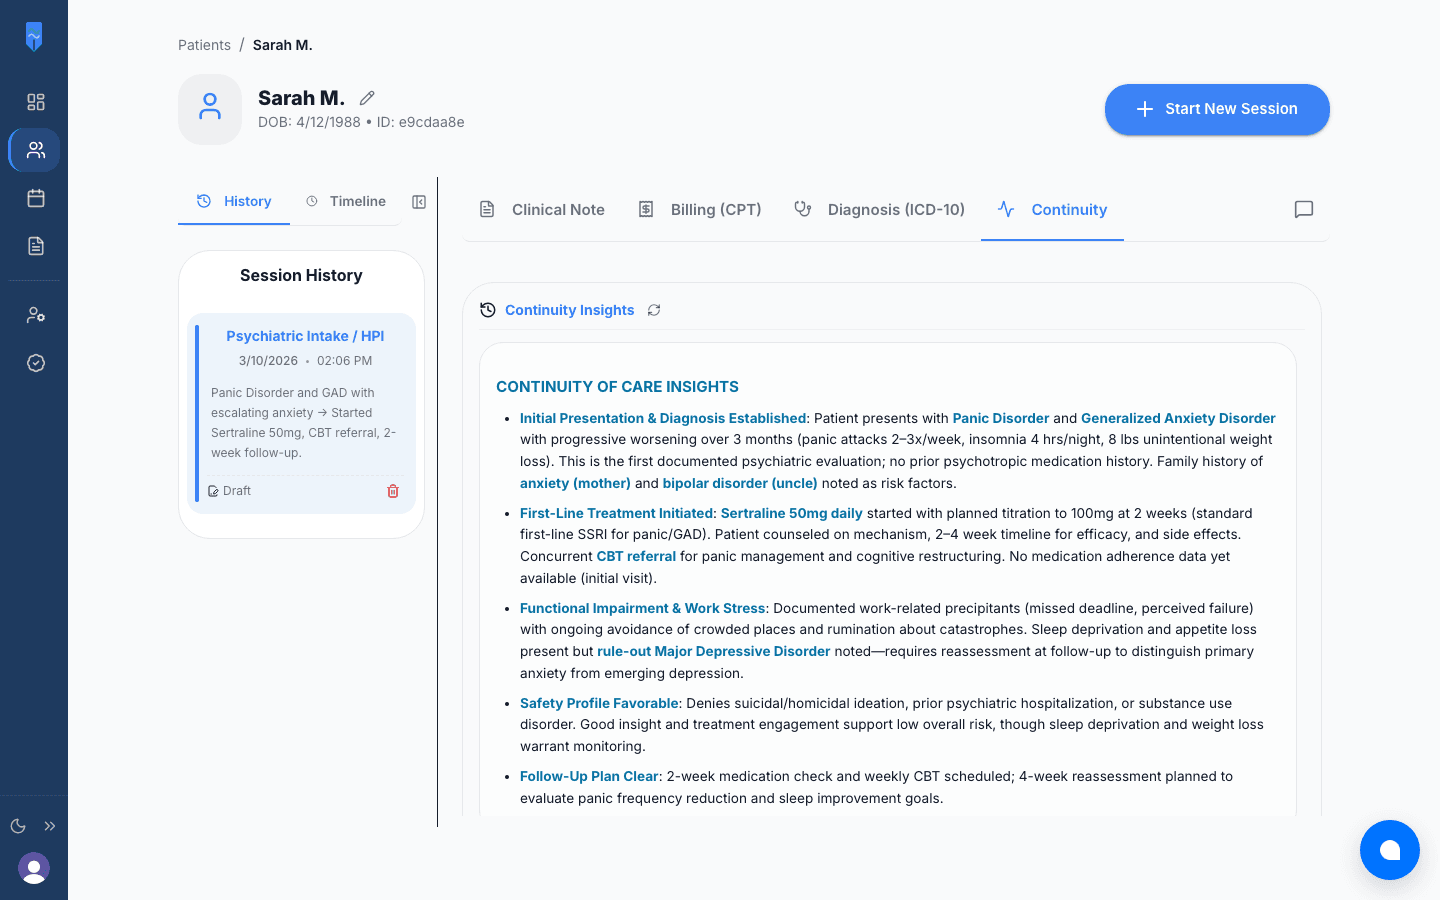Select the Psychiatric Intake / HPI session card
Screen dimensions: 1440x900
[x=304, y=336]
